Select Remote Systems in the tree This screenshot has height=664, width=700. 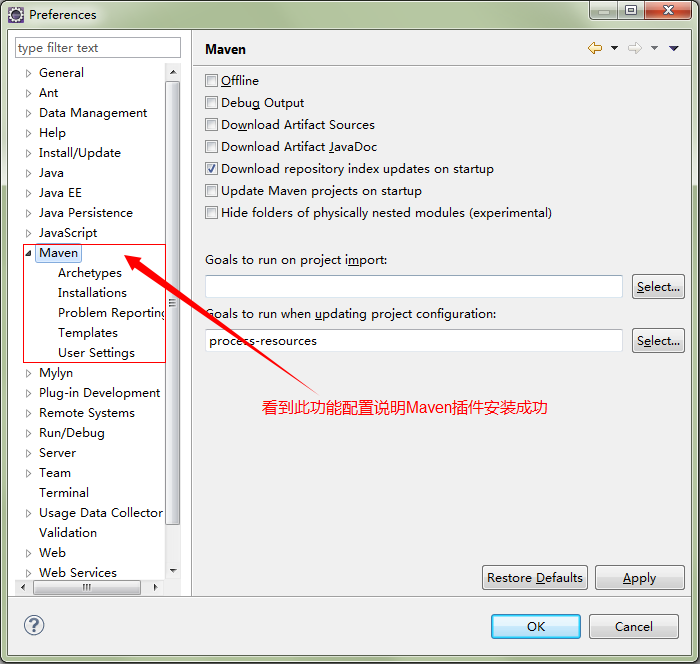click(x=87, y=413)
